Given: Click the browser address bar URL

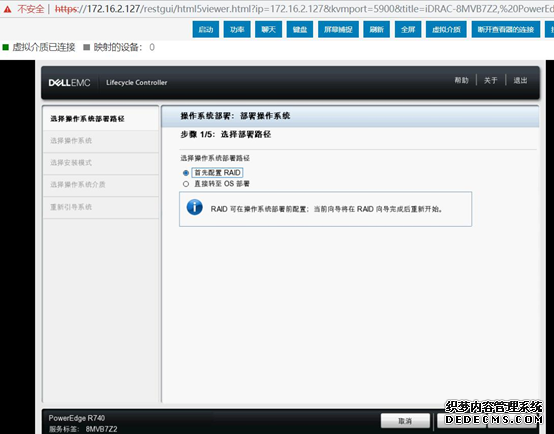Looking at the screenshot, I should click(304, 9).
